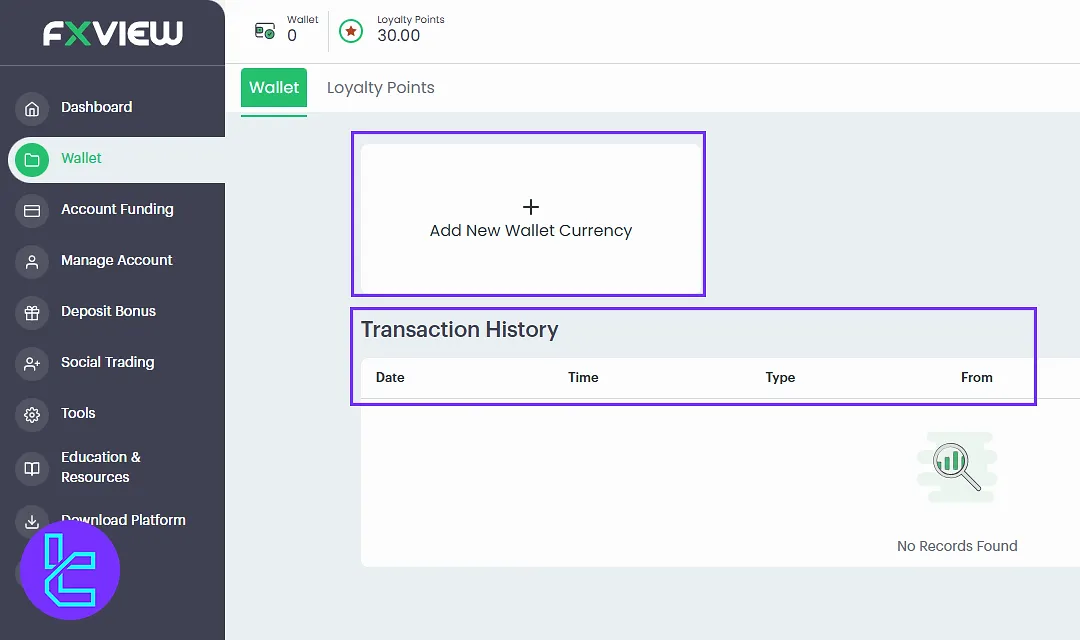Open the Dashboard menu item
Image resolution: width=1080 pixels, height=640 pixels.
pos(96,107)
